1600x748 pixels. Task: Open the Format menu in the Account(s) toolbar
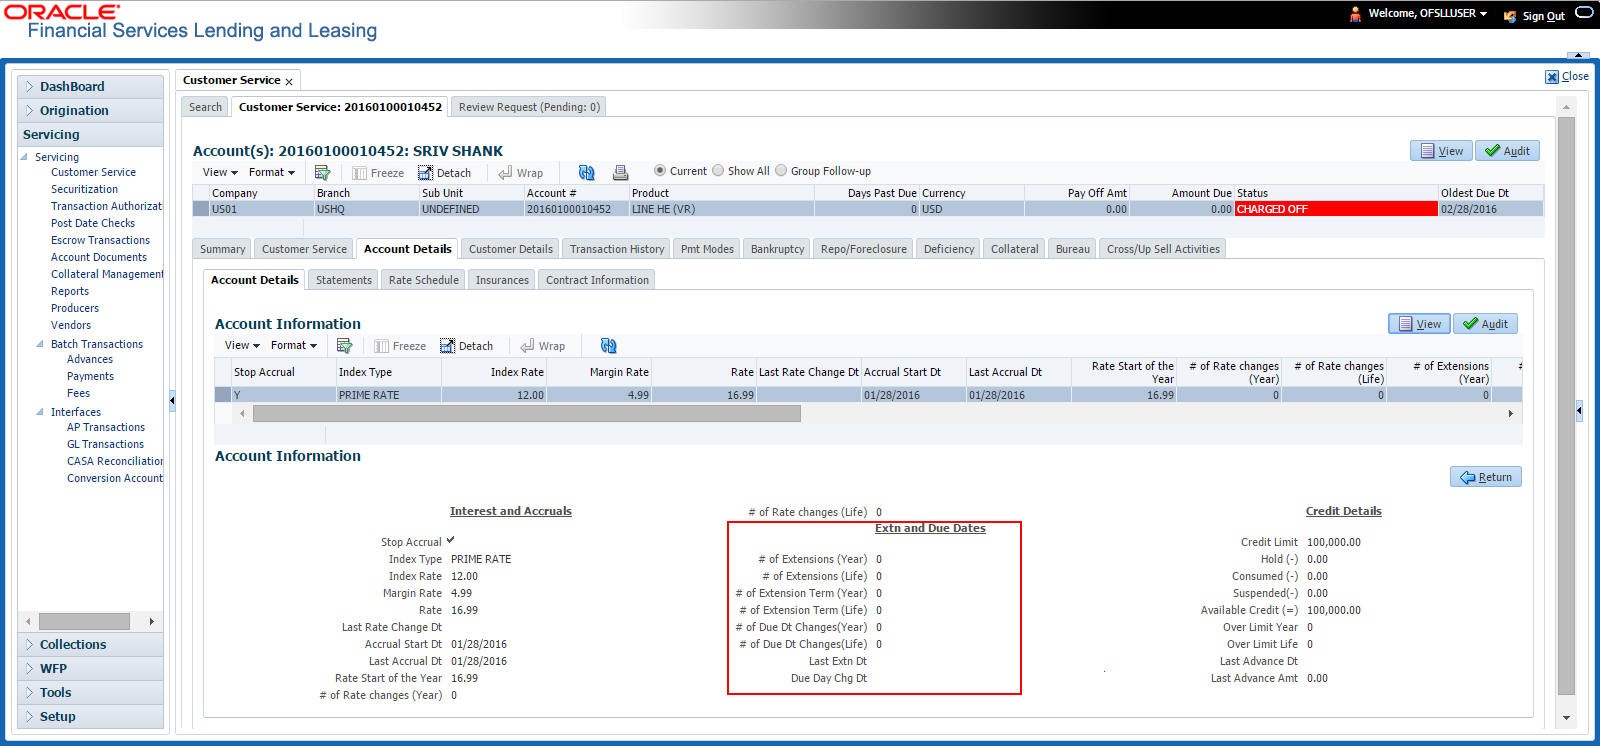(x=272, y=172)
